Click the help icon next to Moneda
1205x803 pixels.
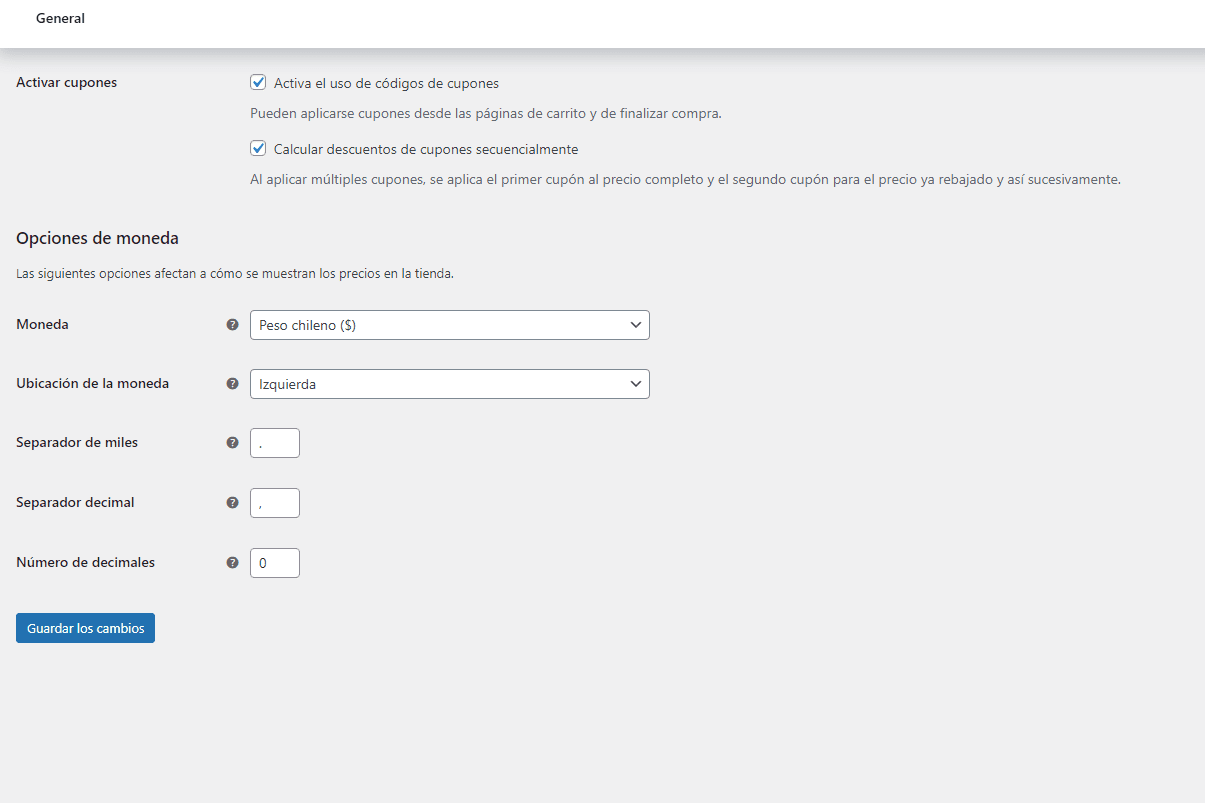232,325
